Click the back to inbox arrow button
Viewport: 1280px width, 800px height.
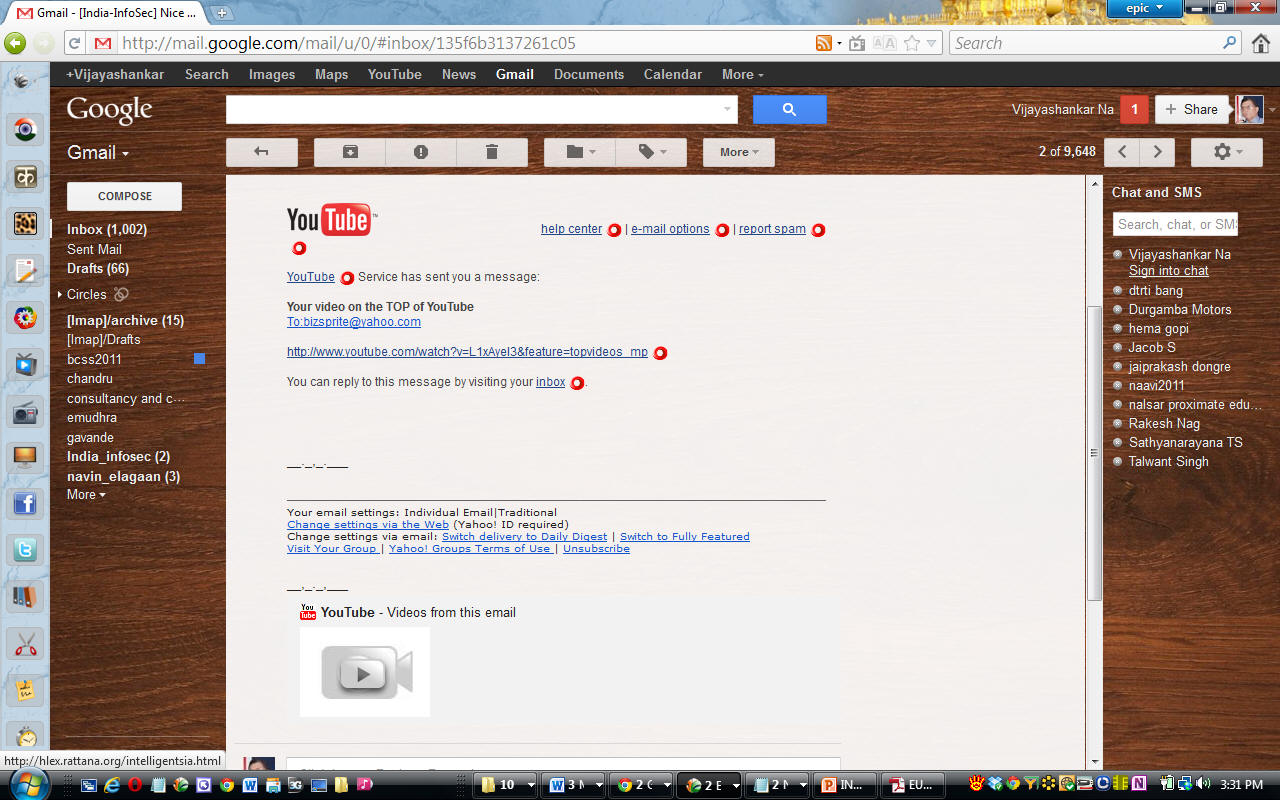tap(262, 152)
